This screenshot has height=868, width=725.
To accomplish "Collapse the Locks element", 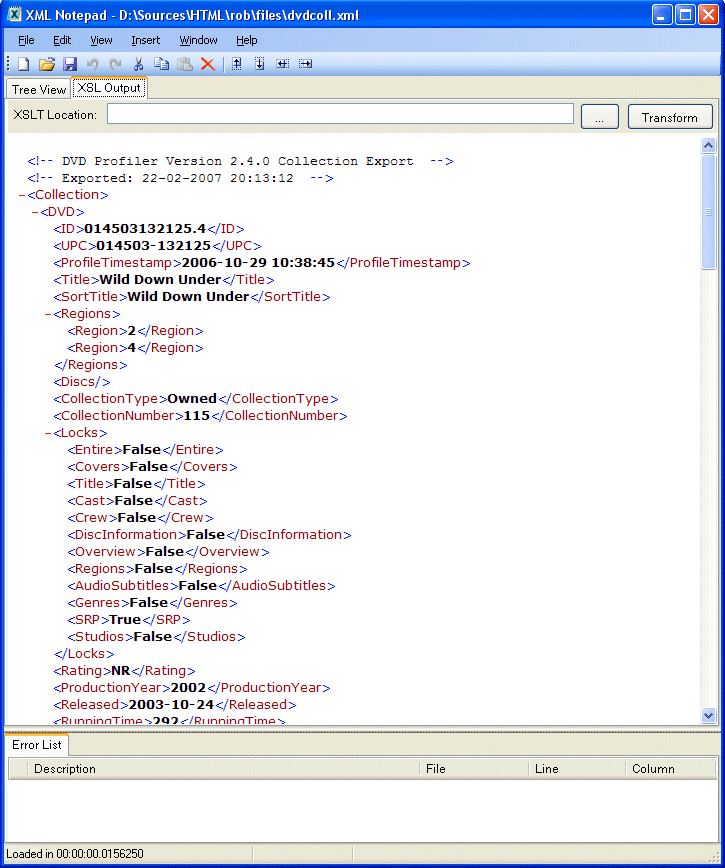I will (x=48, y=433).
